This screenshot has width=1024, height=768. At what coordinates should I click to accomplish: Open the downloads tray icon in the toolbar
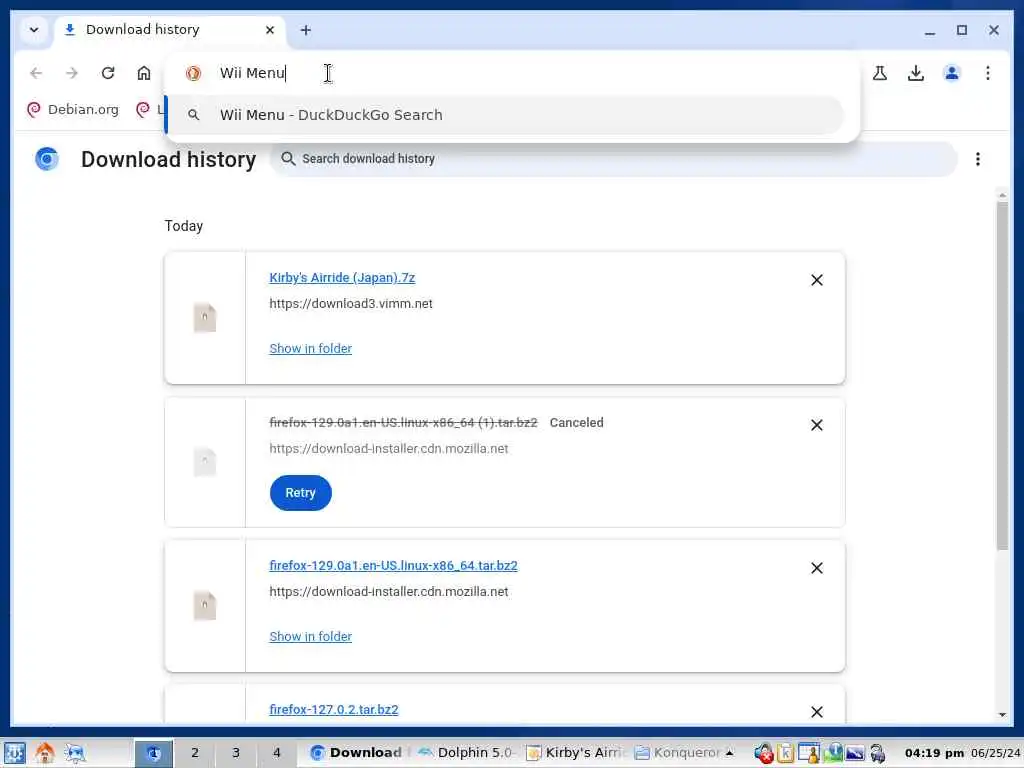pyautogui.click(x=916, y=73)
